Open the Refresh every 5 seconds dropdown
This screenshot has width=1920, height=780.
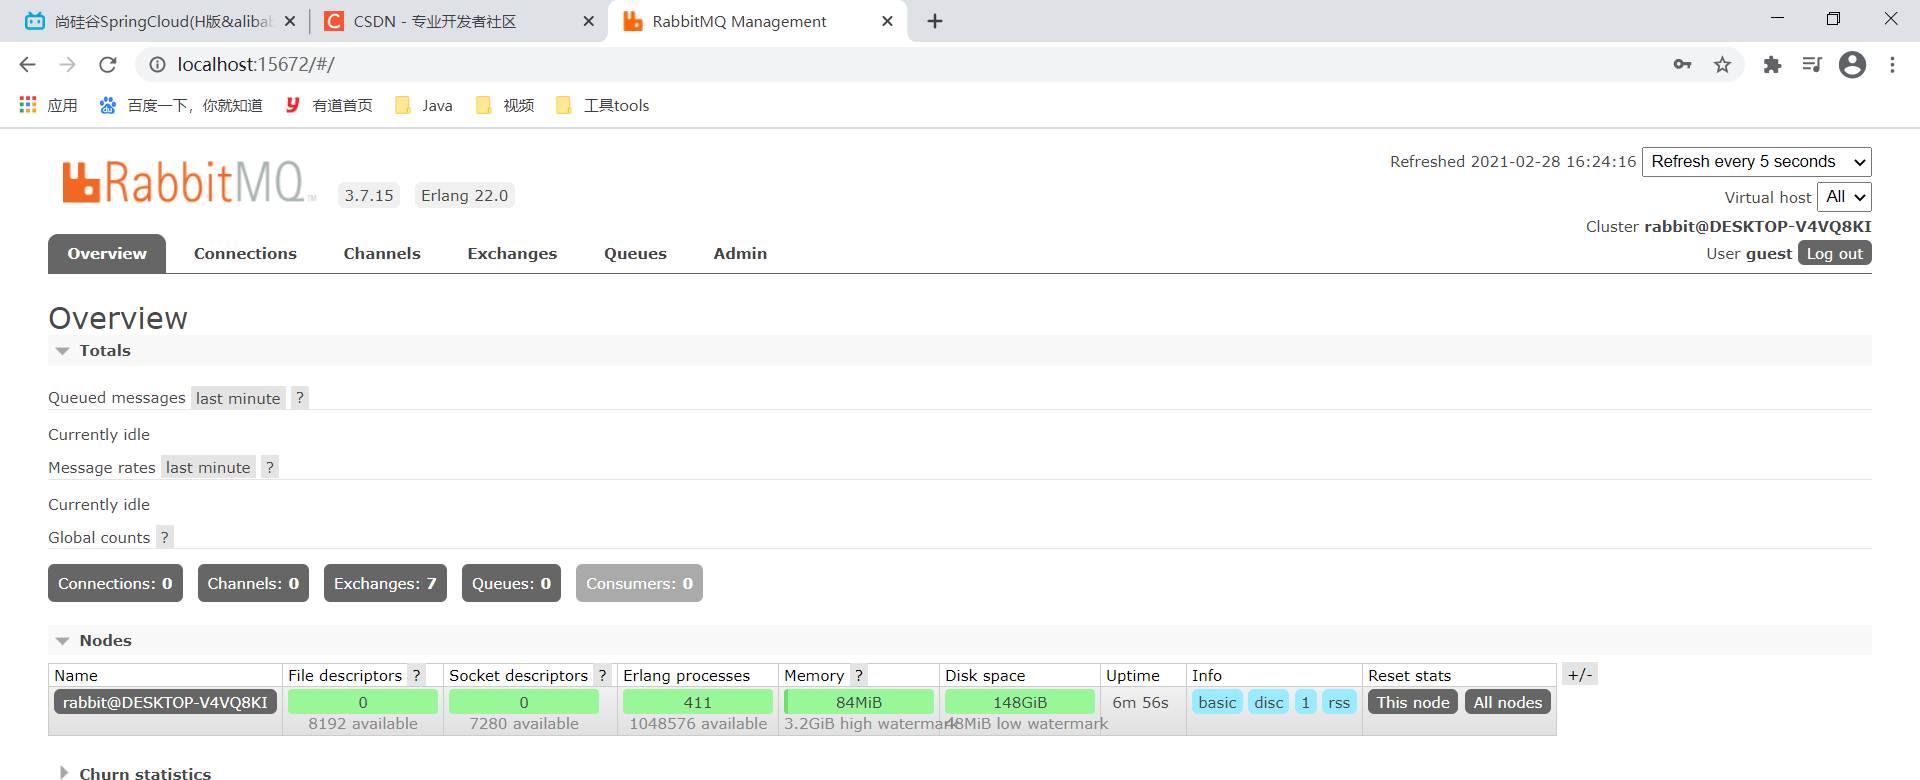1757,162
